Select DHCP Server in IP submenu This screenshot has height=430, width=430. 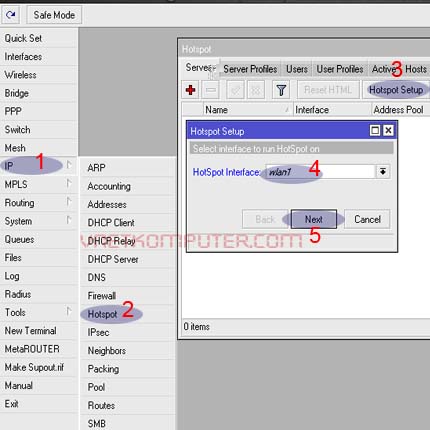(x=128, y=259)
